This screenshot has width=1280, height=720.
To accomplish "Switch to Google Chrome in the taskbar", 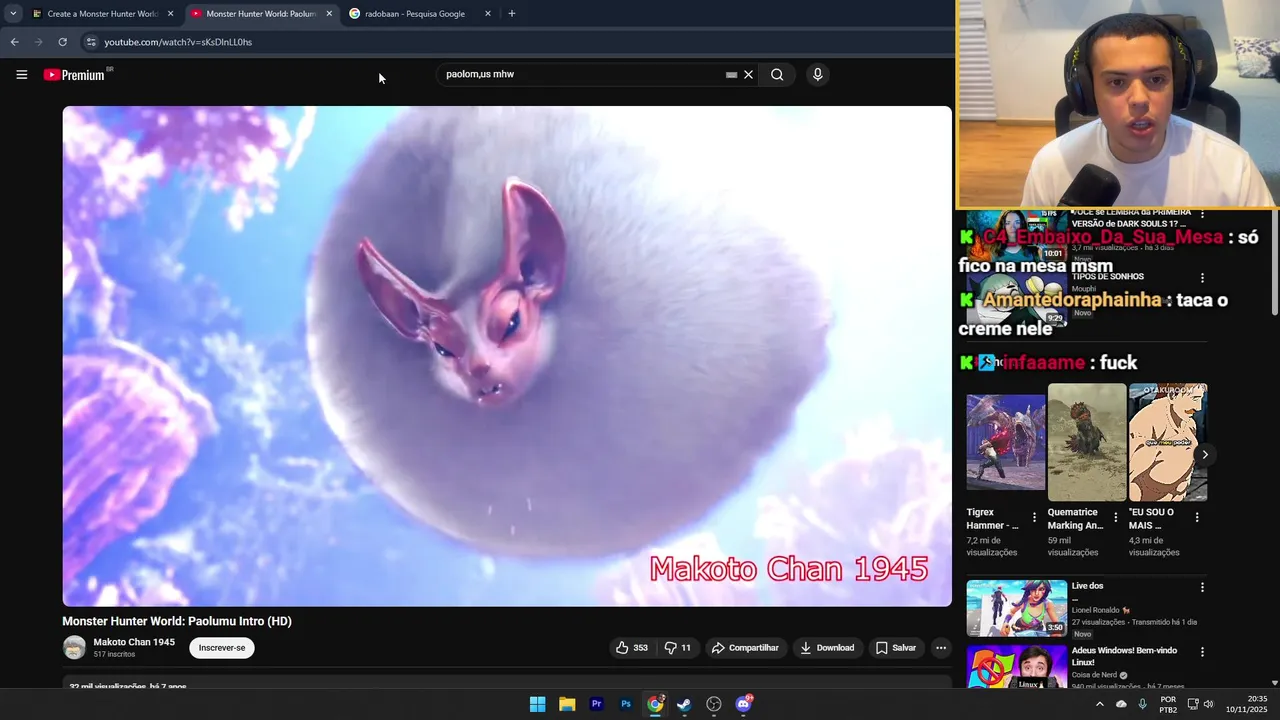I will (655, 704).
